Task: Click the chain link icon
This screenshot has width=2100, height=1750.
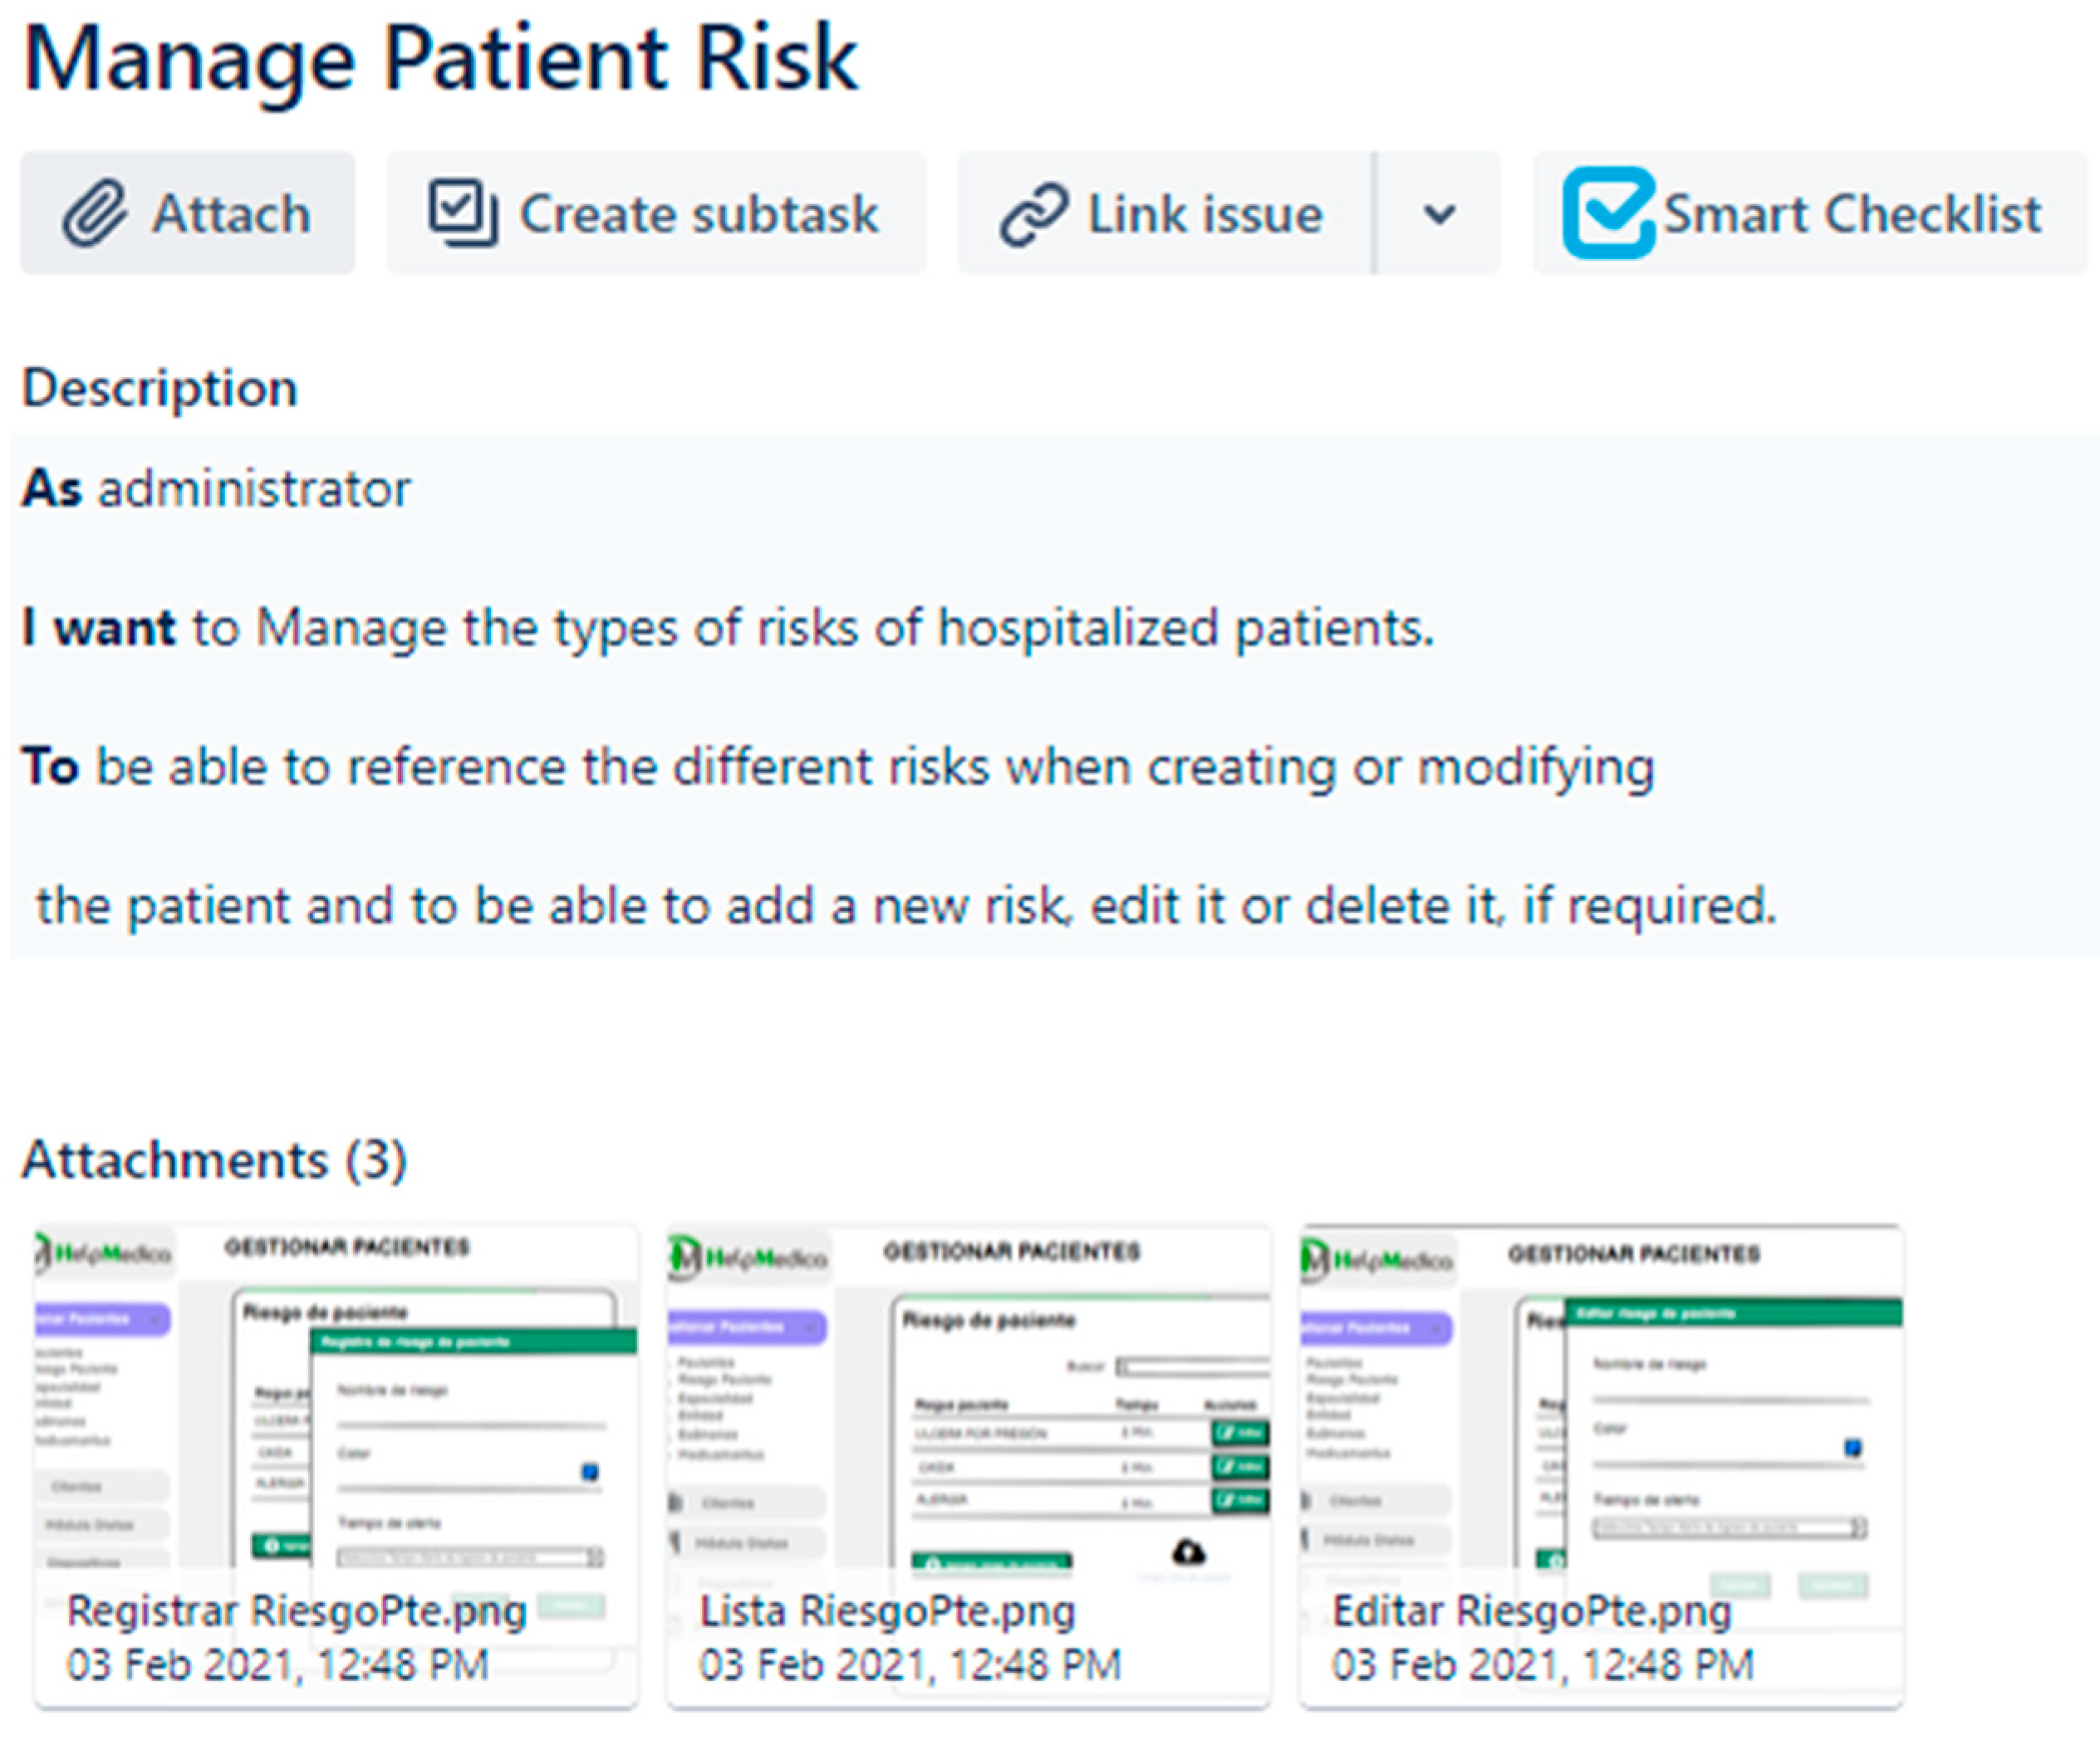Action: click(x=1034, y=214)
